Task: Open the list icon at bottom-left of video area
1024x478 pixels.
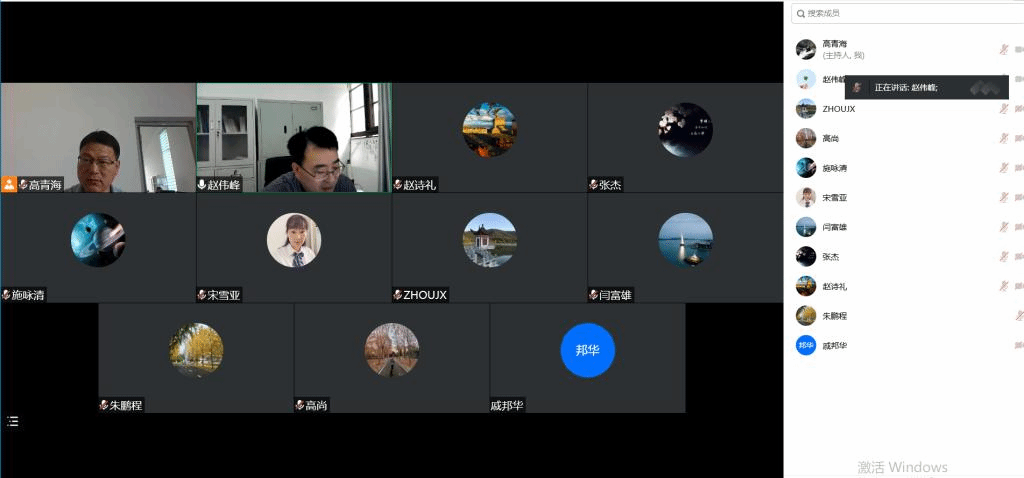Action: [x=13, y=422]
